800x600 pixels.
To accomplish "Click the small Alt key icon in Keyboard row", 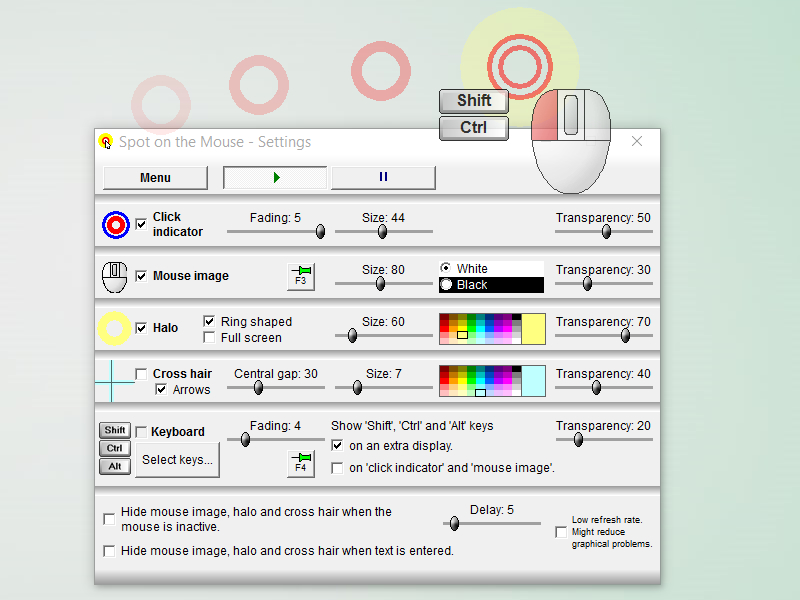I will click(115, 466).
